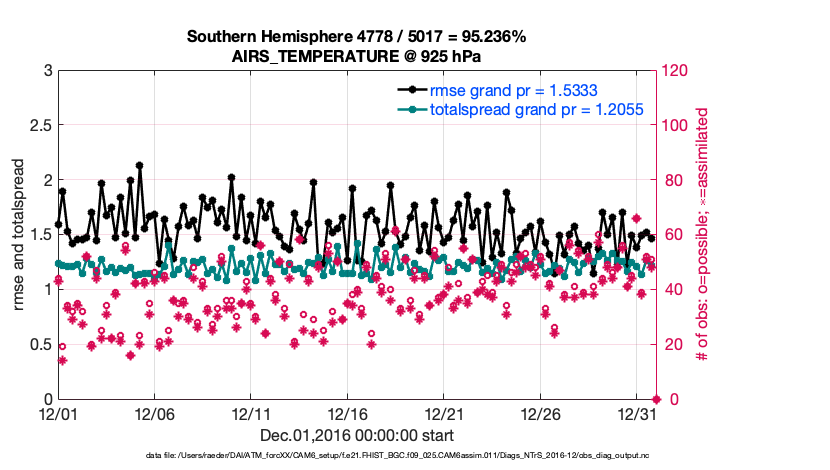
Task: Click the 12/31 date tick label
Action: [x=637, y=413]
